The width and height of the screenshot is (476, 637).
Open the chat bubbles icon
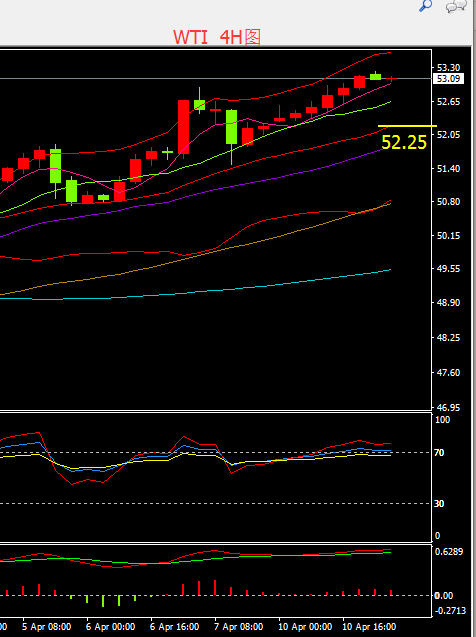[x=456, y=6]
